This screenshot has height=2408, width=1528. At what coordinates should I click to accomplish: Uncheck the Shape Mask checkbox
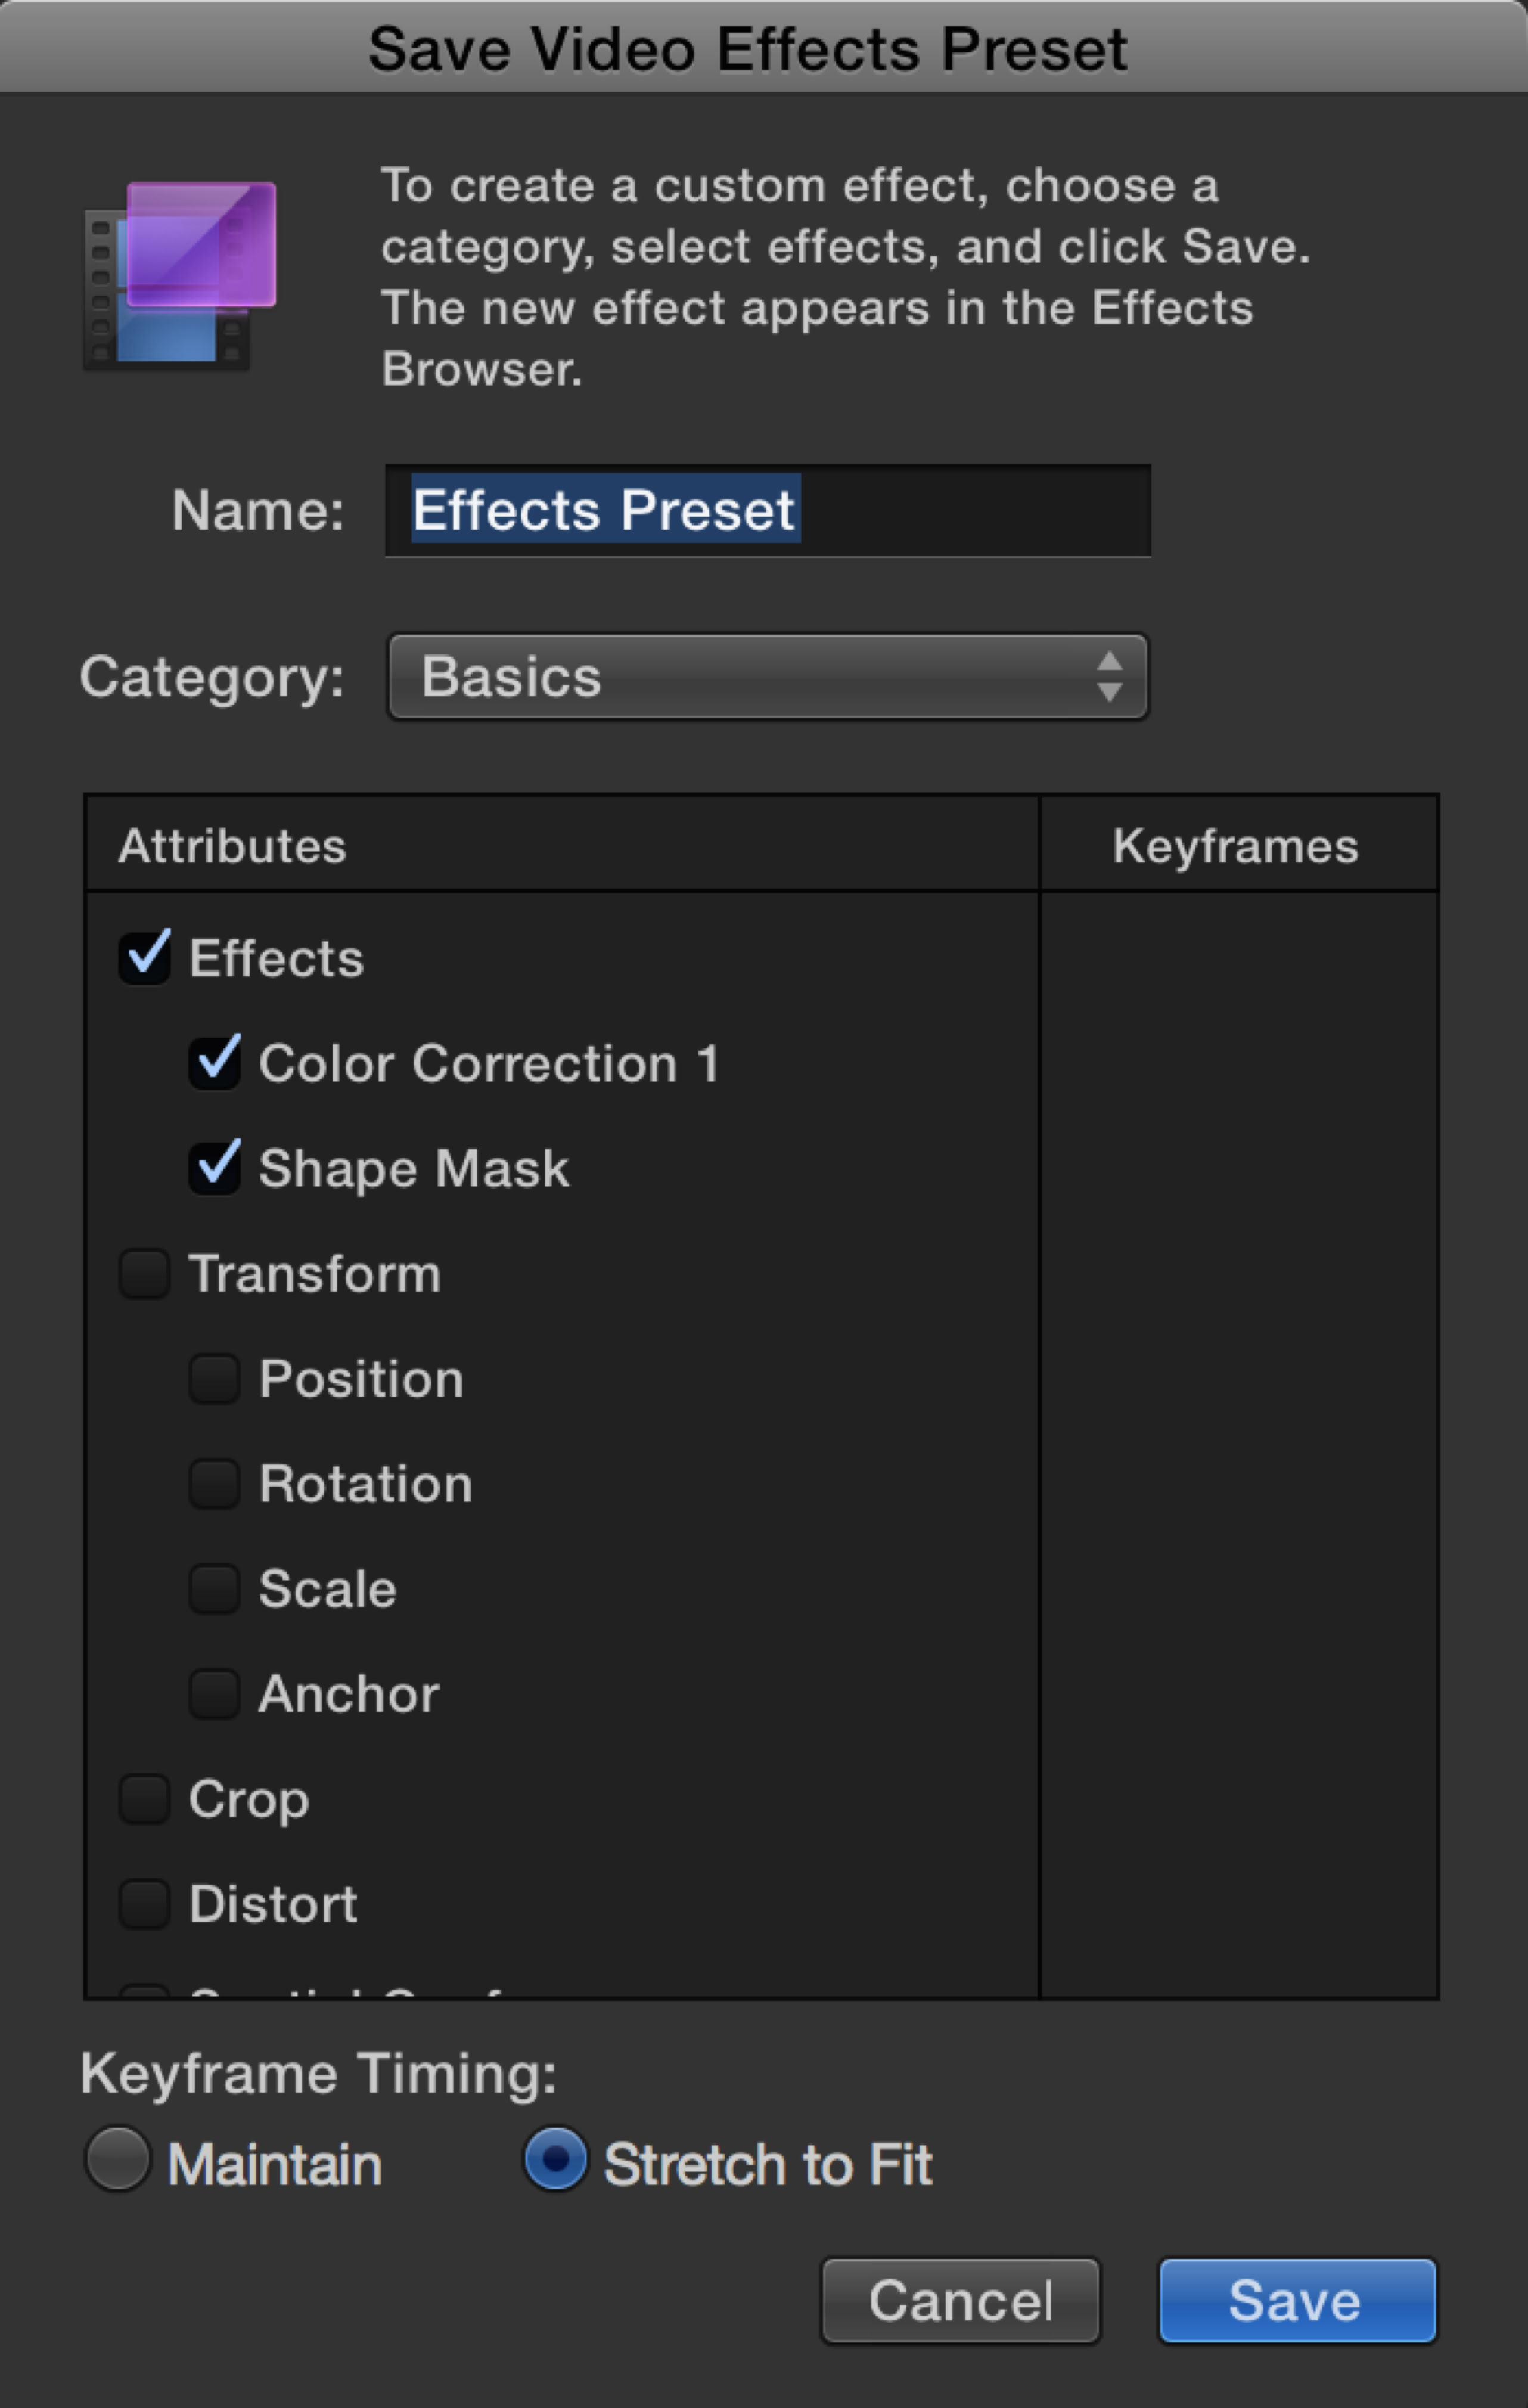pos(215,1168)
